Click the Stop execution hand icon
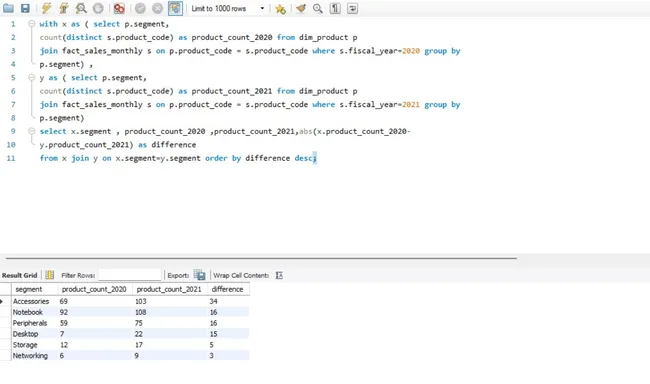This screenshot has height=384, width=650. point(98,8)
